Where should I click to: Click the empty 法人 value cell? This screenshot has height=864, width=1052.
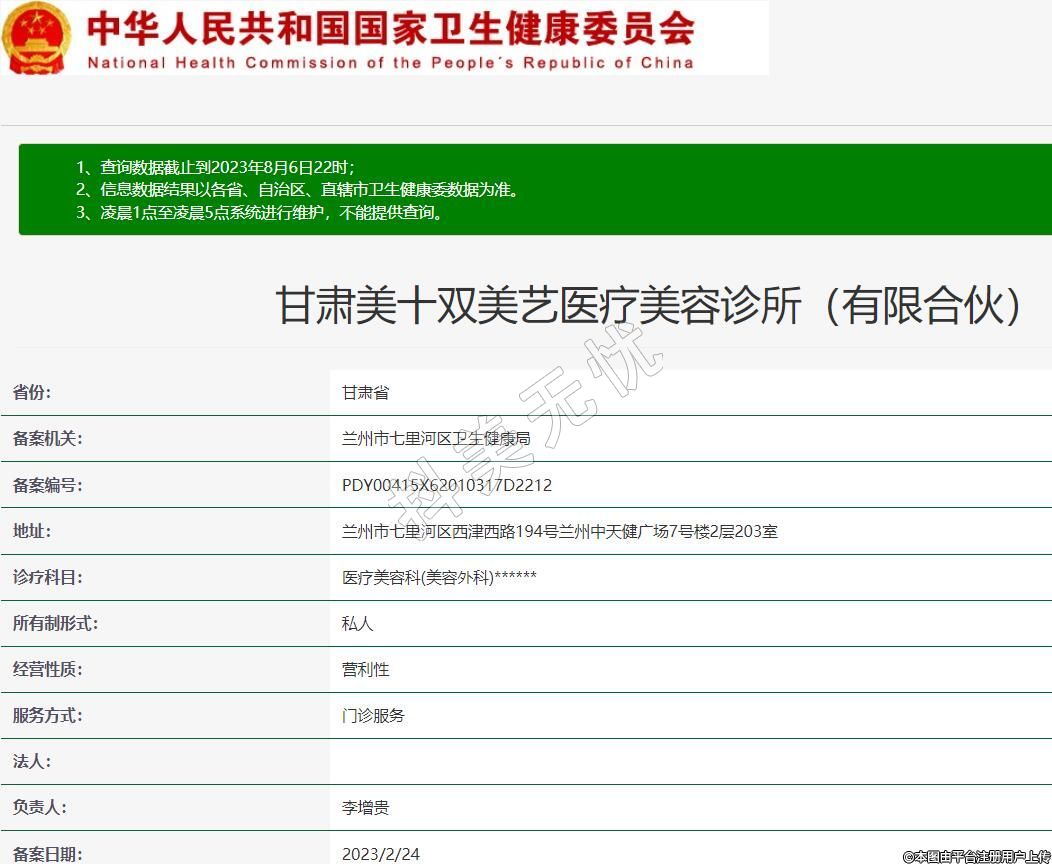coord(690,761)
